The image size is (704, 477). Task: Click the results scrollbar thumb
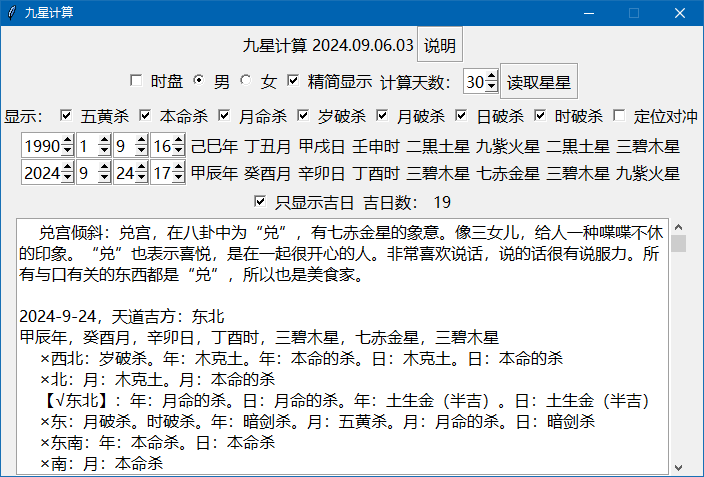(x=678, y=243)
